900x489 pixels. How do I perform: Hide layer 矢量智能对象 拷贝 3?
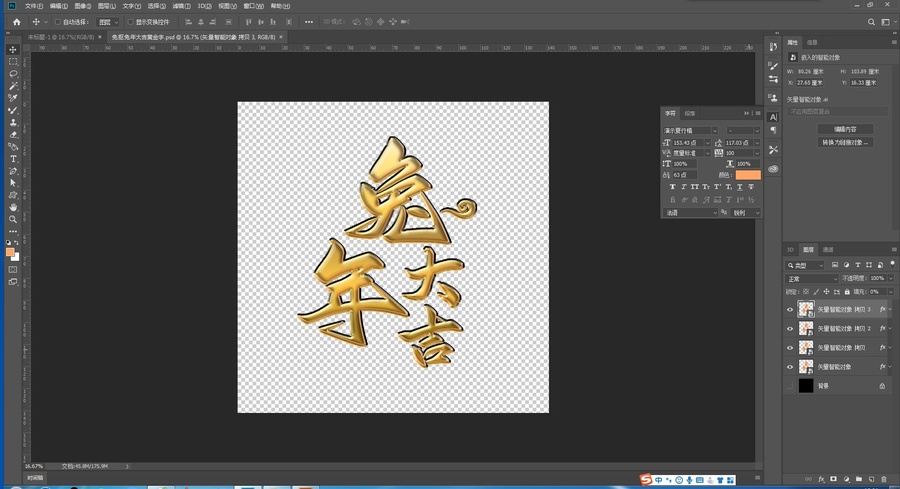click(790, 309)
